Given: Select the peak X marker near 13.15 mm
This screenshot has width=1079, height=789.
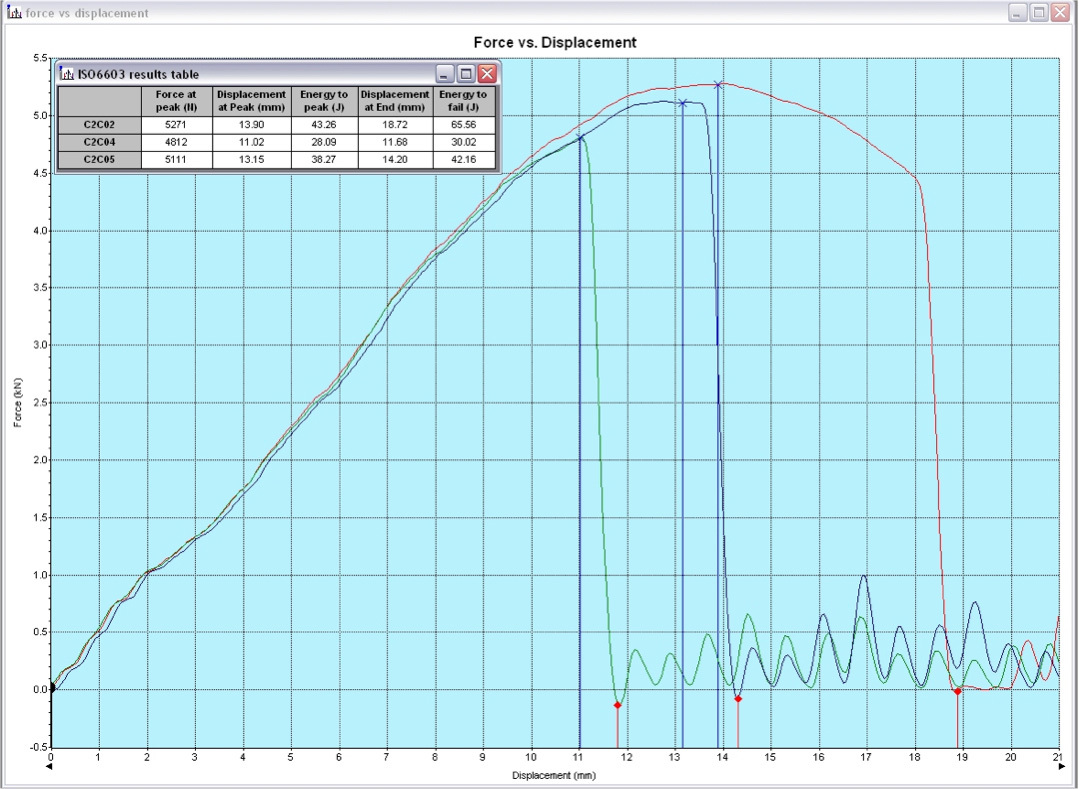Looking at the screenshot, I should [683, 103].
